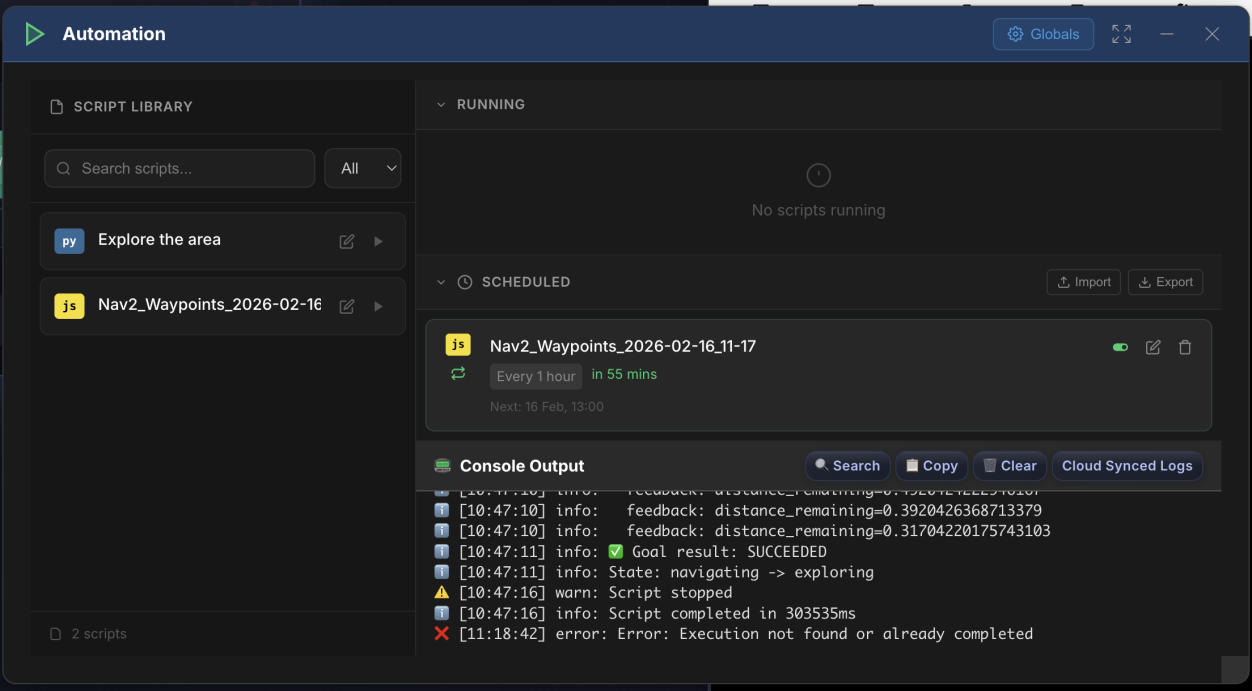Run the Explore the area script

378,240
